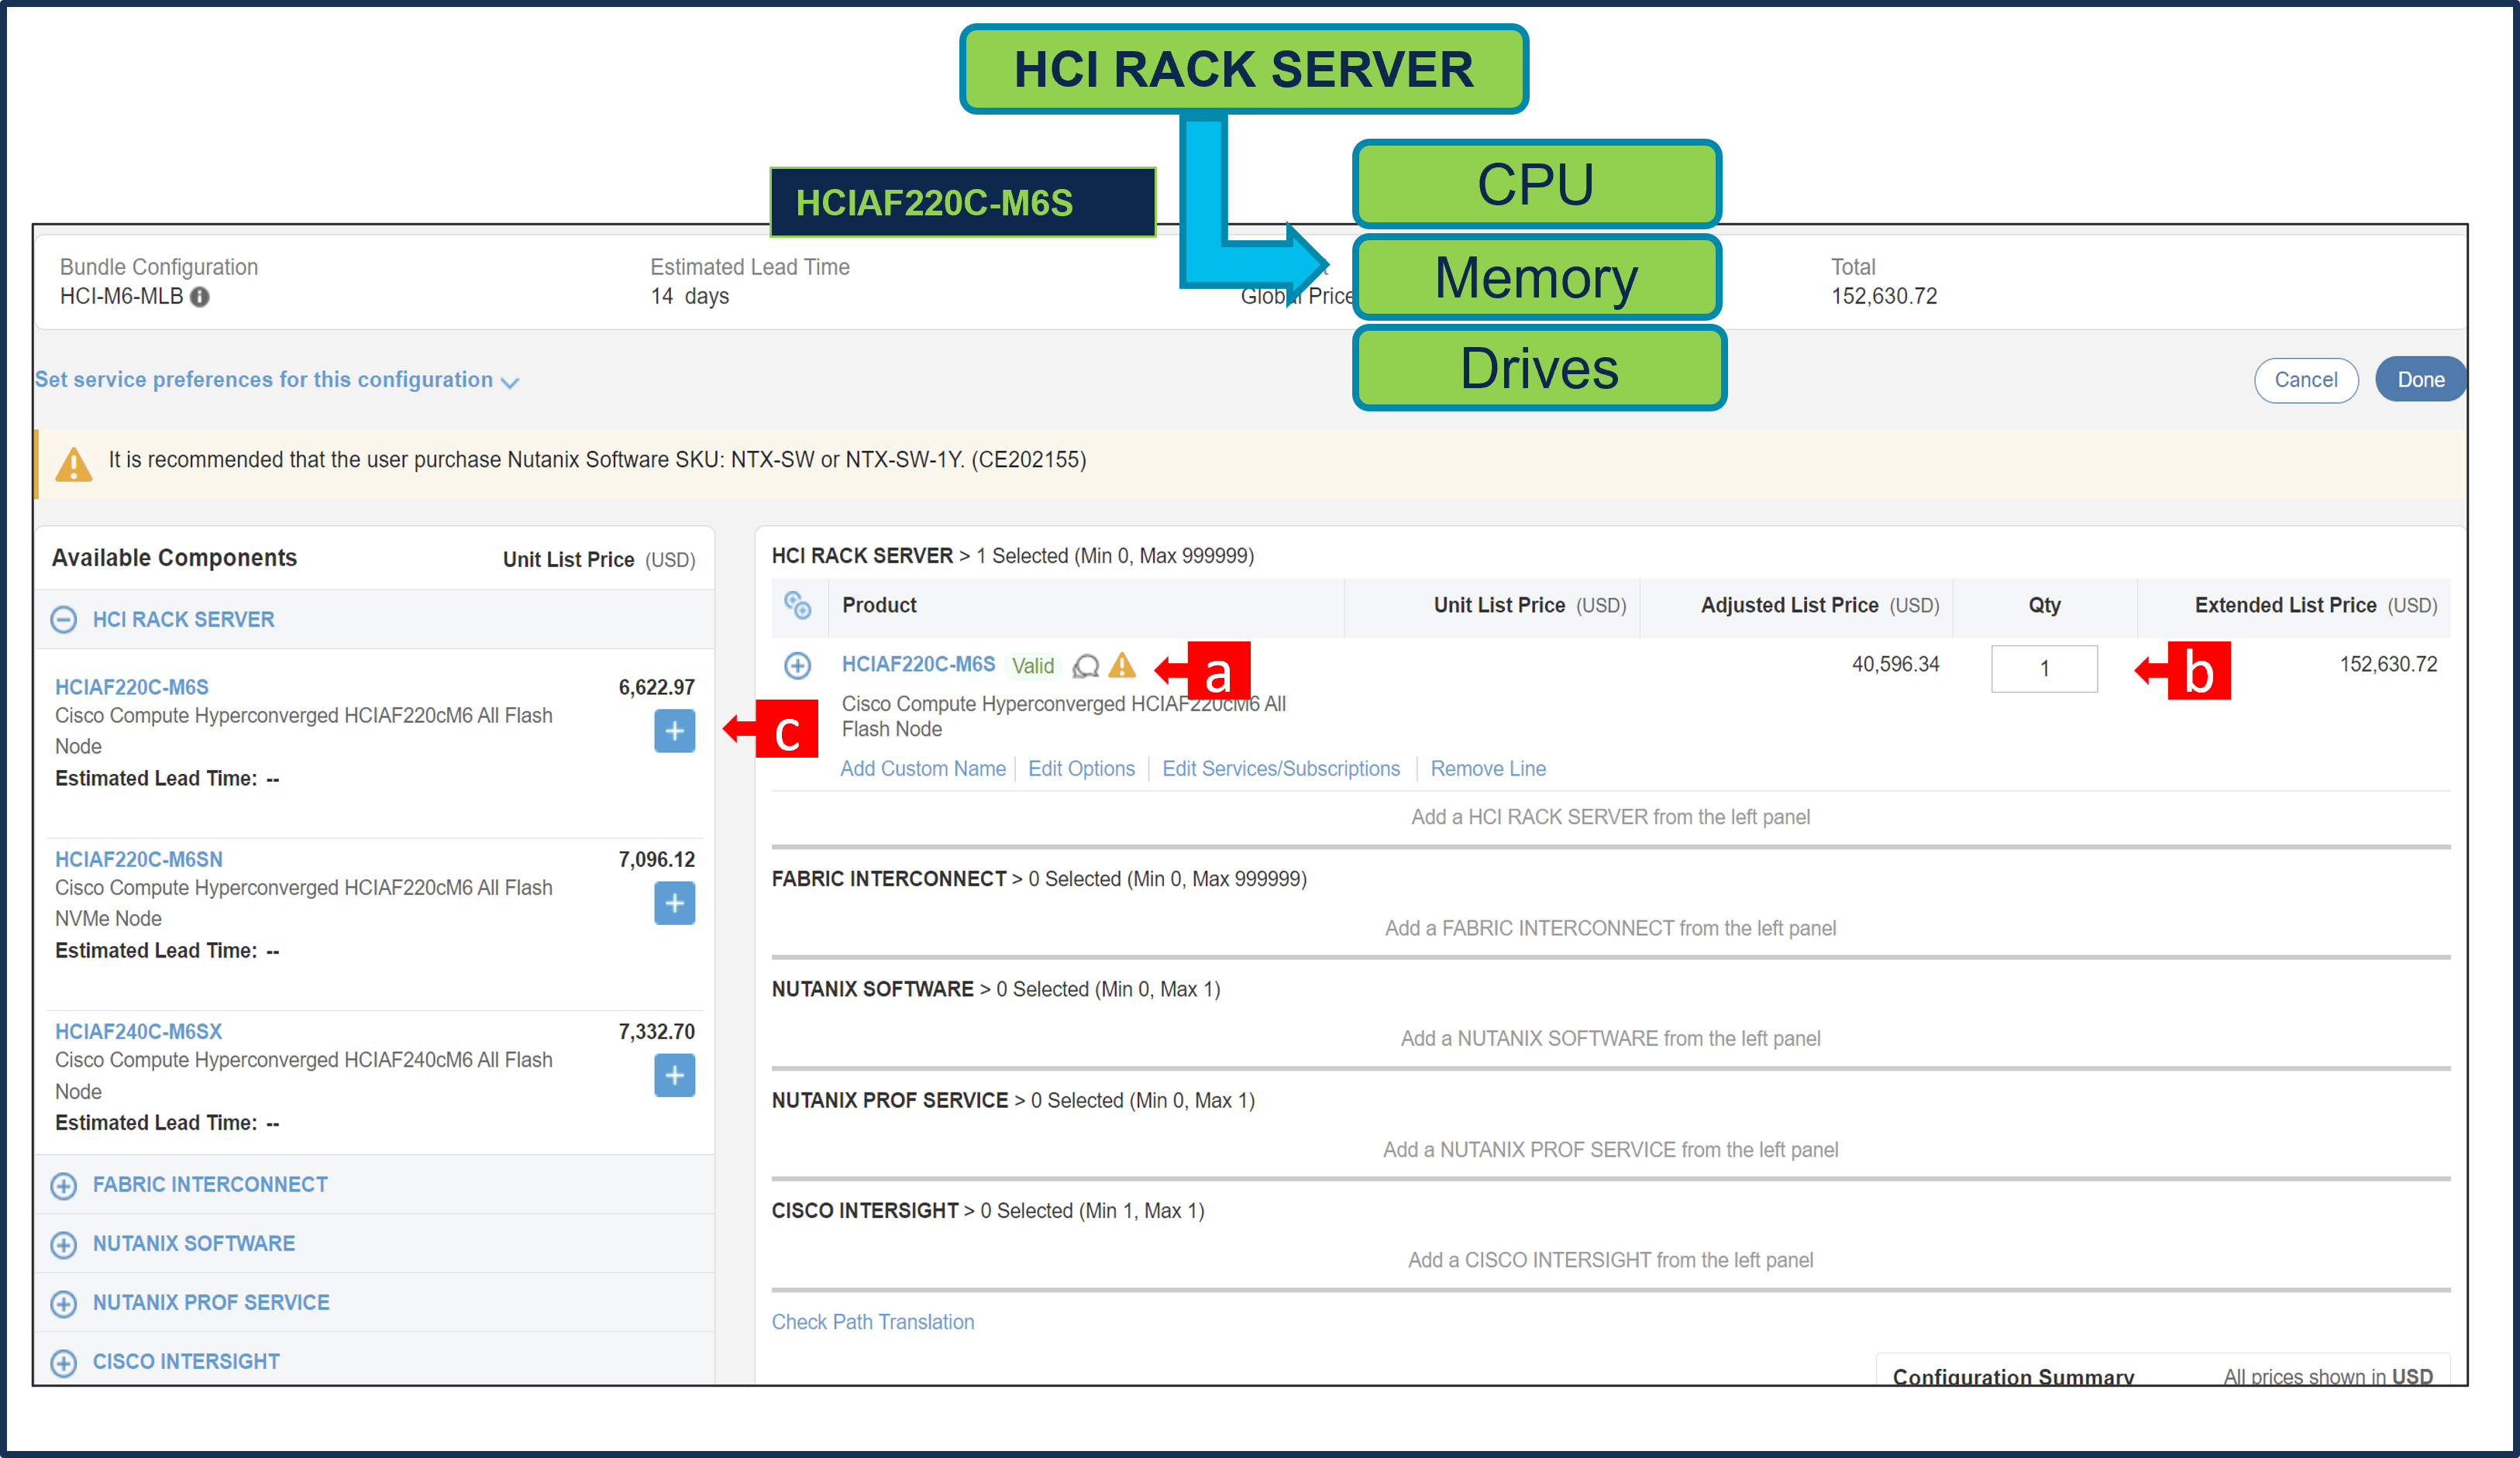Click the warning icon on HCIAF220C-M6S line
The image size is (2520, 1458).
pos(1123,665)
